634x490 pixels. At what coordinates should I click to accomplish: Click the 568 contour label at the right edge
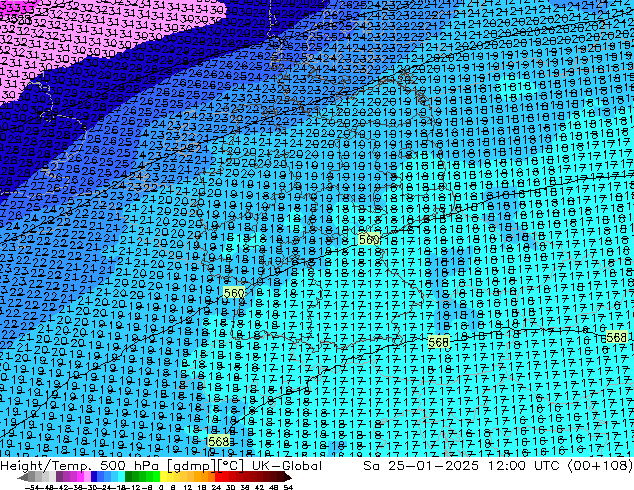617,339
